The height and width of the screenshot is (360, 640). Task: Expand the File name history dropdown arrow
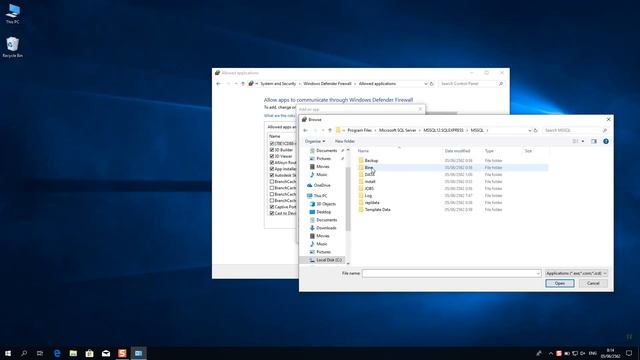tap(538, 273)
